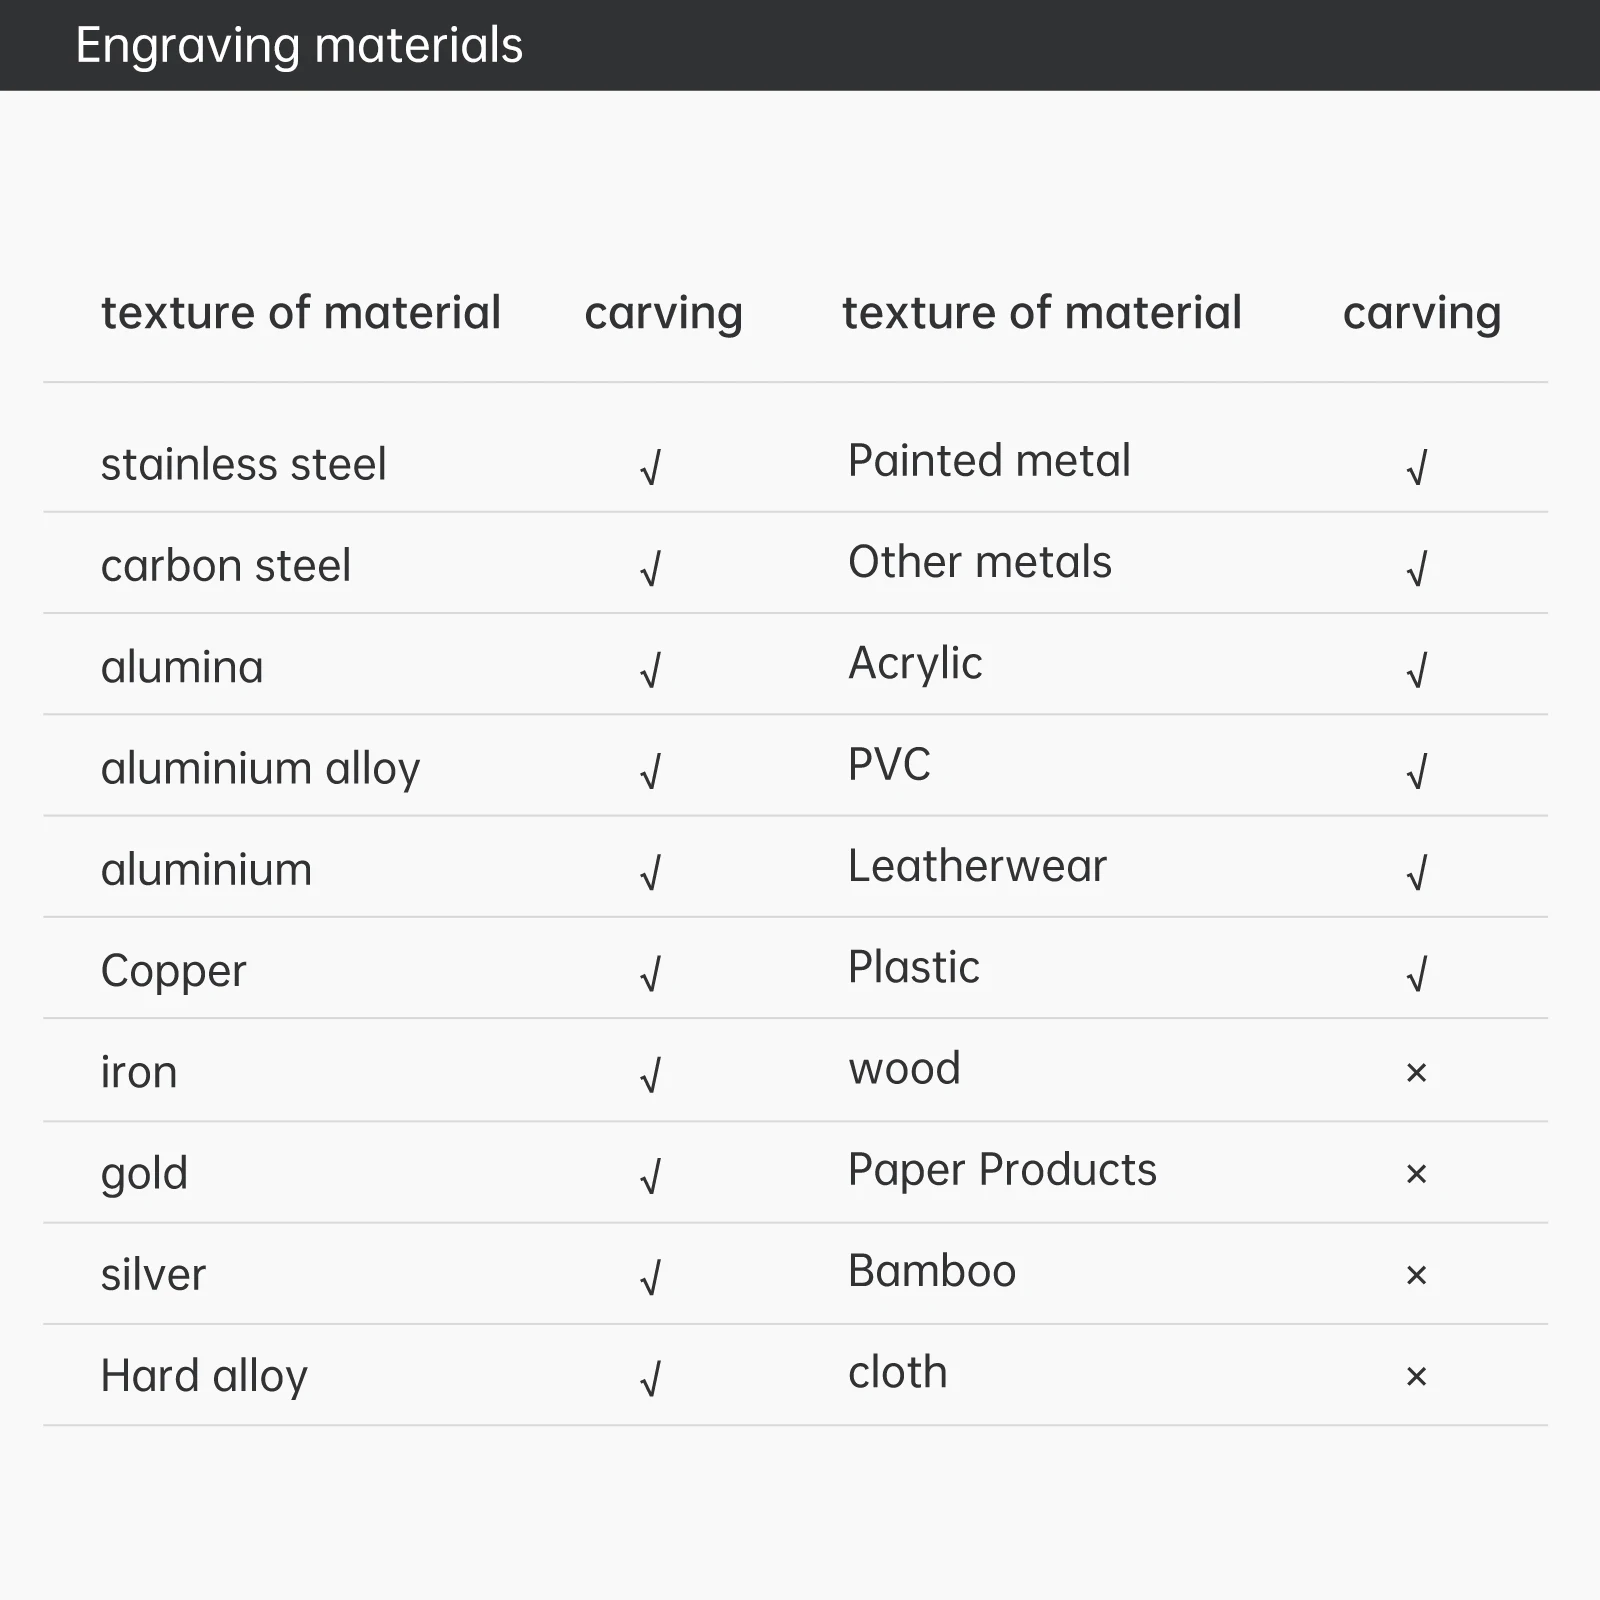Click the Engraving materials title
1600x1600 pixels.
pyautogui.click(x=299, y=45)
